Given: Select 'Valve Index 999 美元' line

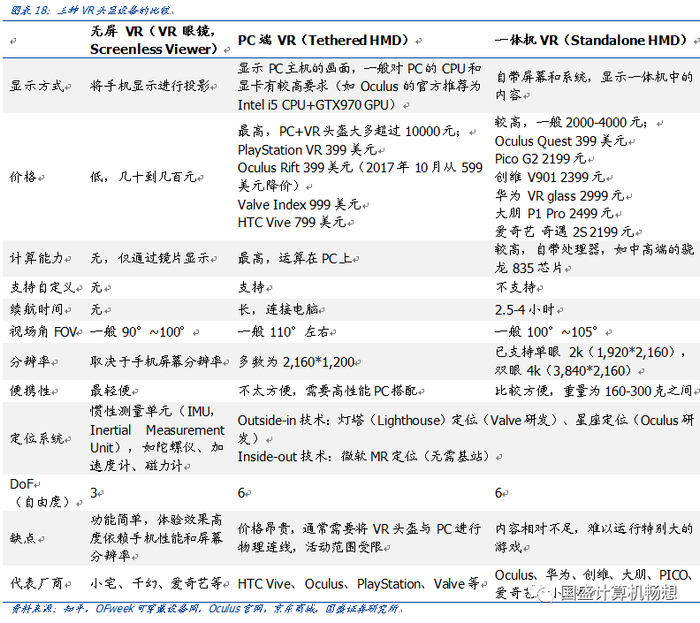Looking at the screenshot, I should (299, 204).
